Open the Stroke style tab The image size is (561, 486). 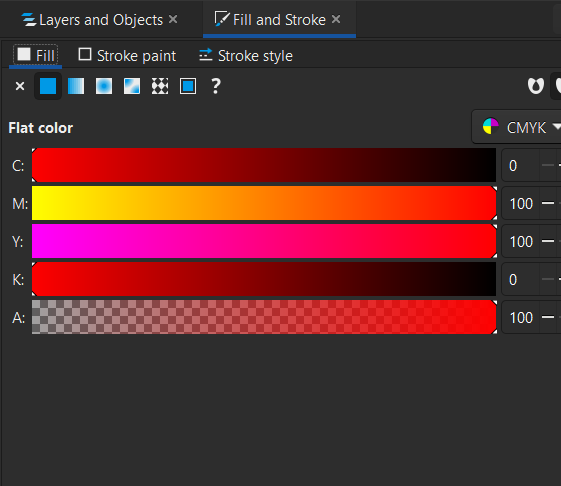tap(246, 56)
